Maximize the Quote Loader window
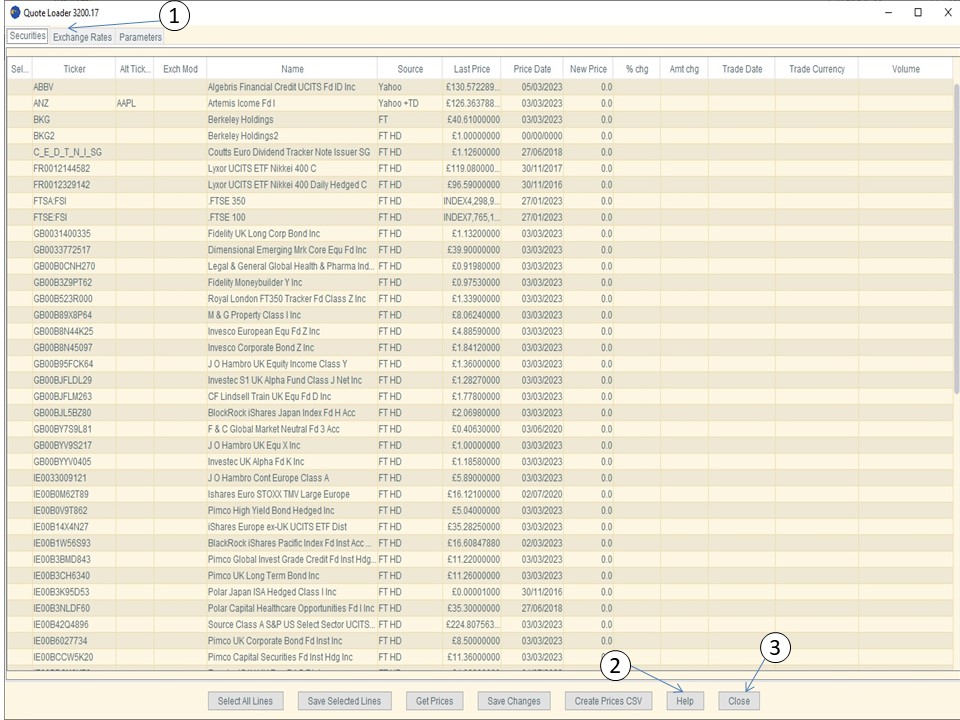Image resolution: width=960 pixels, height=720 pixels. 918,12
